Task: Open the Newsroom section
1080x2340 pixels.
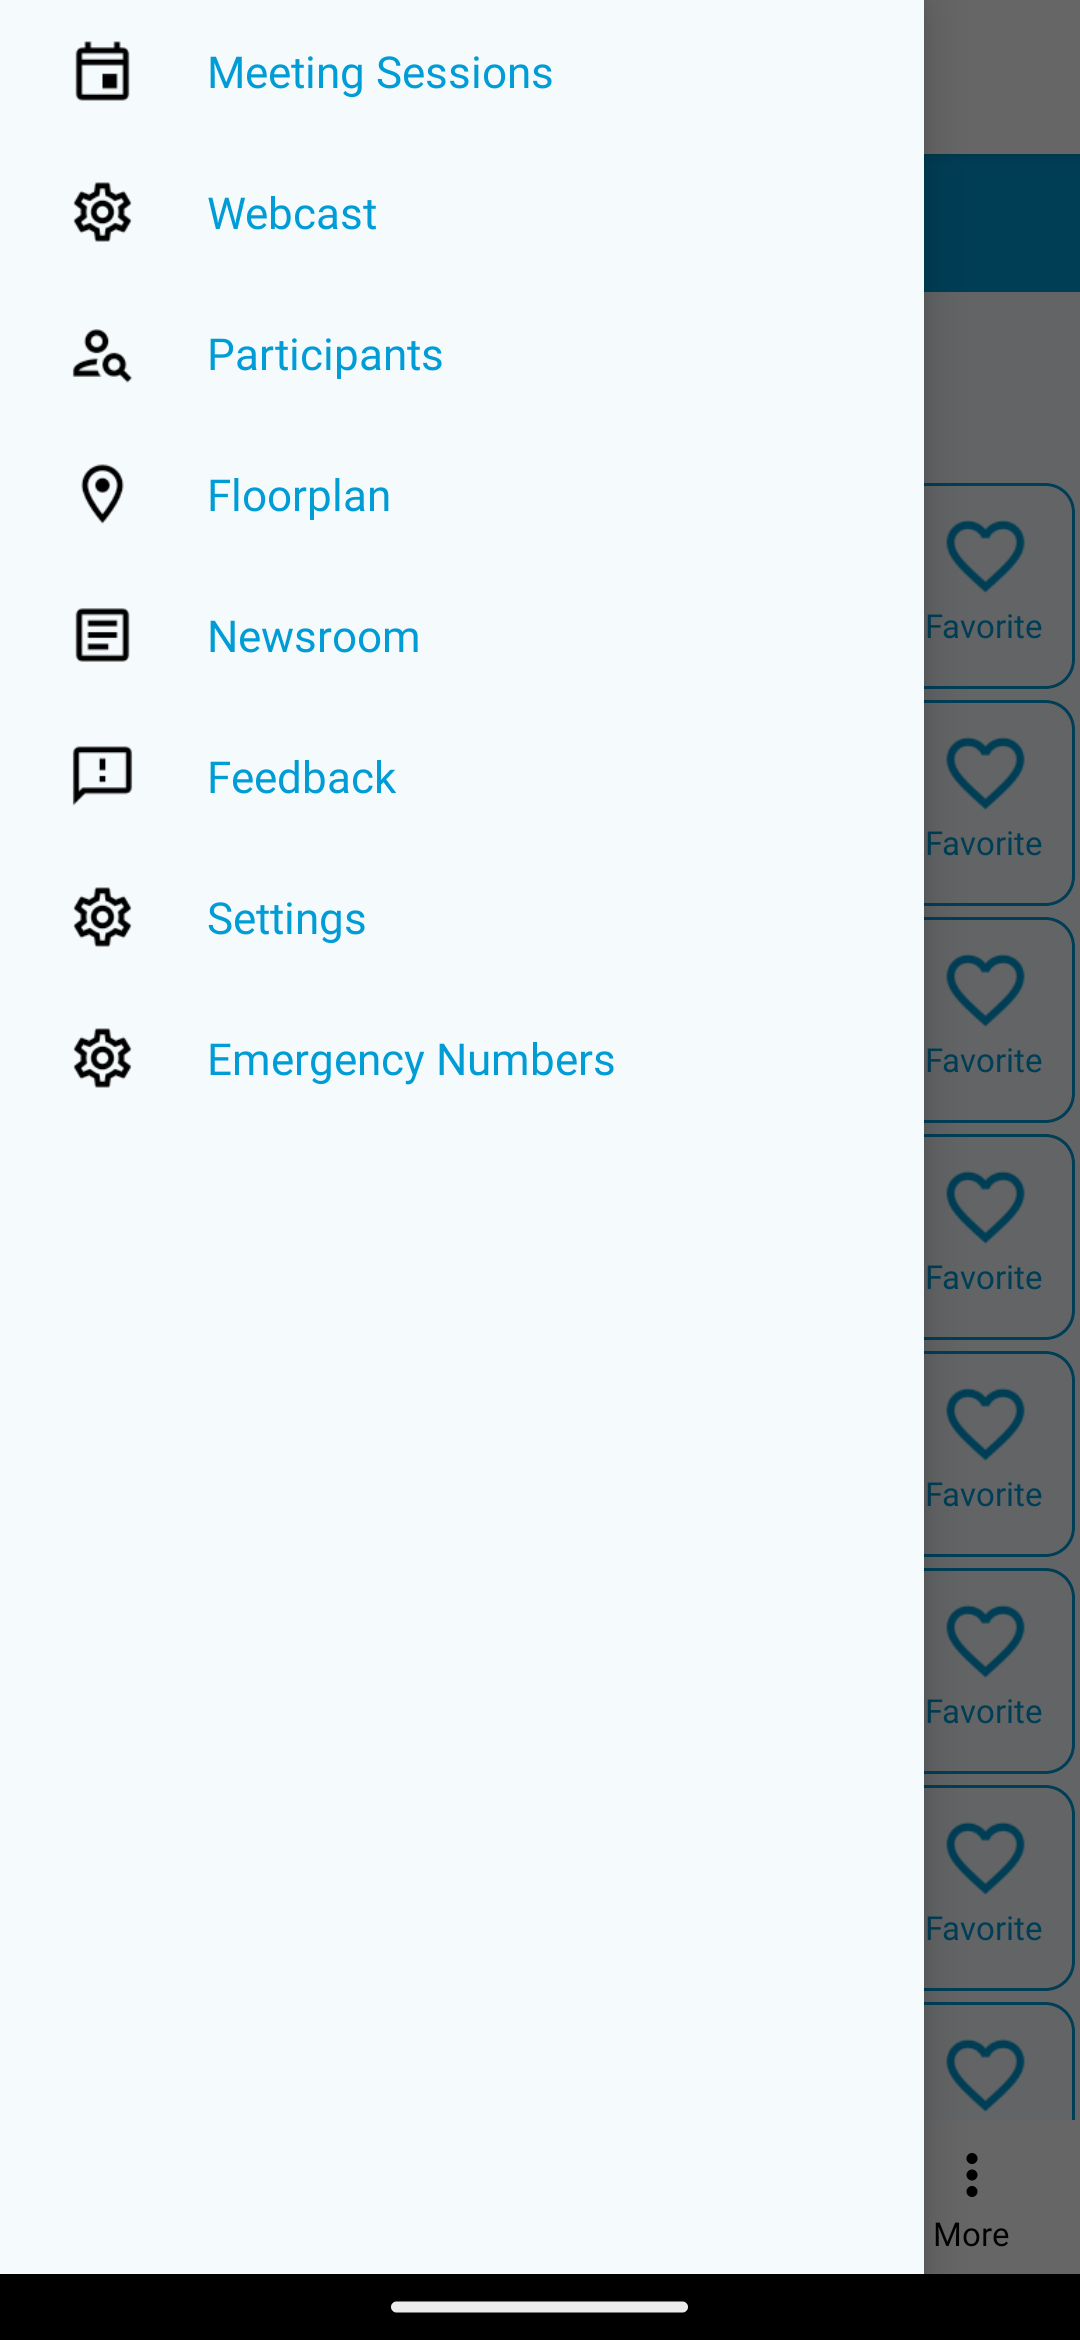Action: coord(314,637)
